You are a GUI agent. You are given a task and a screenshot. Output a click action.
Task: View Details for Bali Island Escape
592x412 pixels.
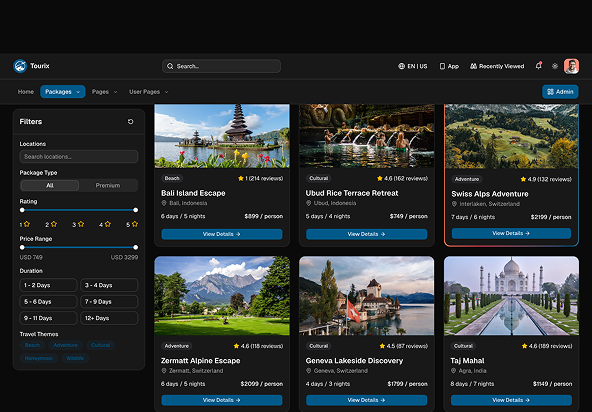[x=222, y=234]
